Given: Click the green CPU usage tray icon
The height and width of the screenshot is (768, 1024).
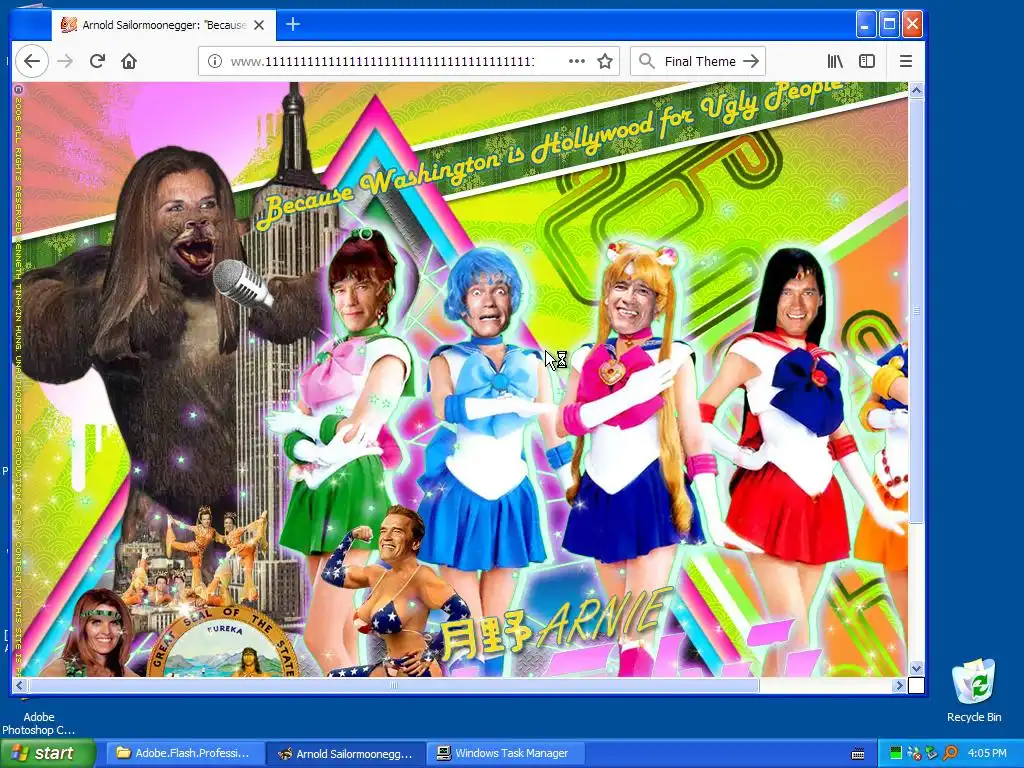Looking at the screenshot, I should coord(896,753).
